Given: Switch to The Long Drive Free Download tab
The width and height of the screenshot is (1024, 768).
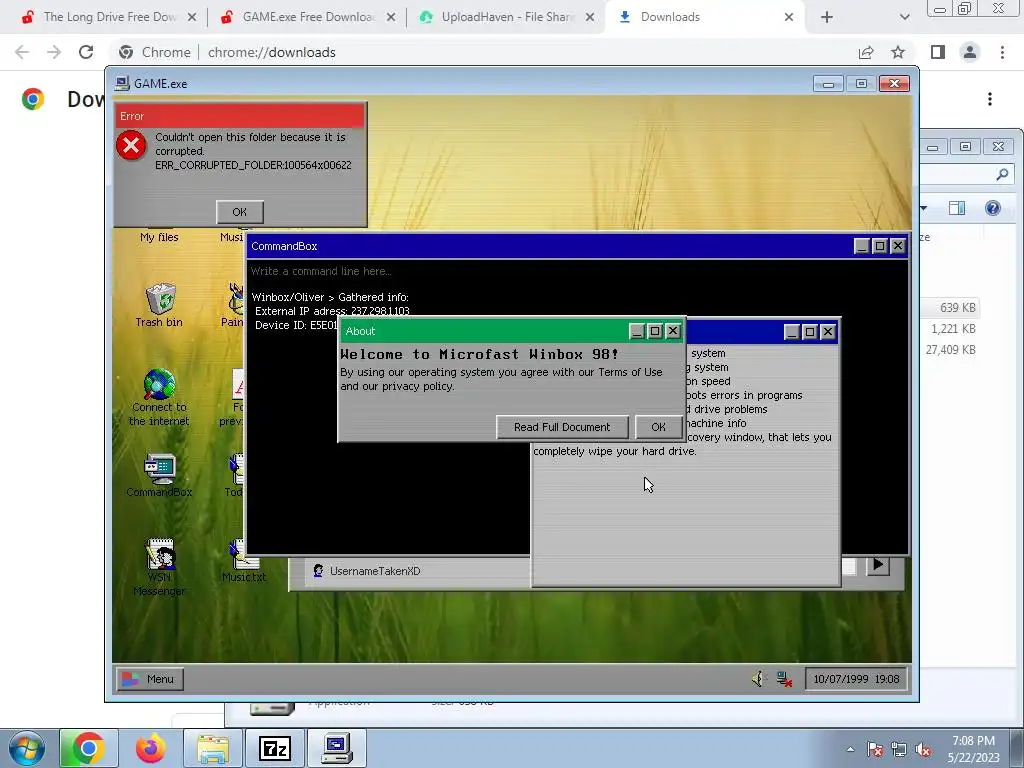Looking at the screenshot, I should [x=108, y=17].
